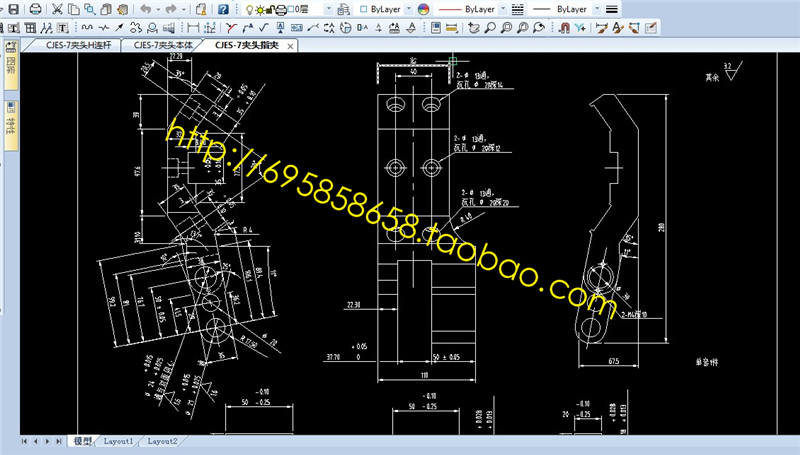This screenshot has width=800, height=455.
Task: Click the dimension style brush icon
Action: click(x=602, y=28)
